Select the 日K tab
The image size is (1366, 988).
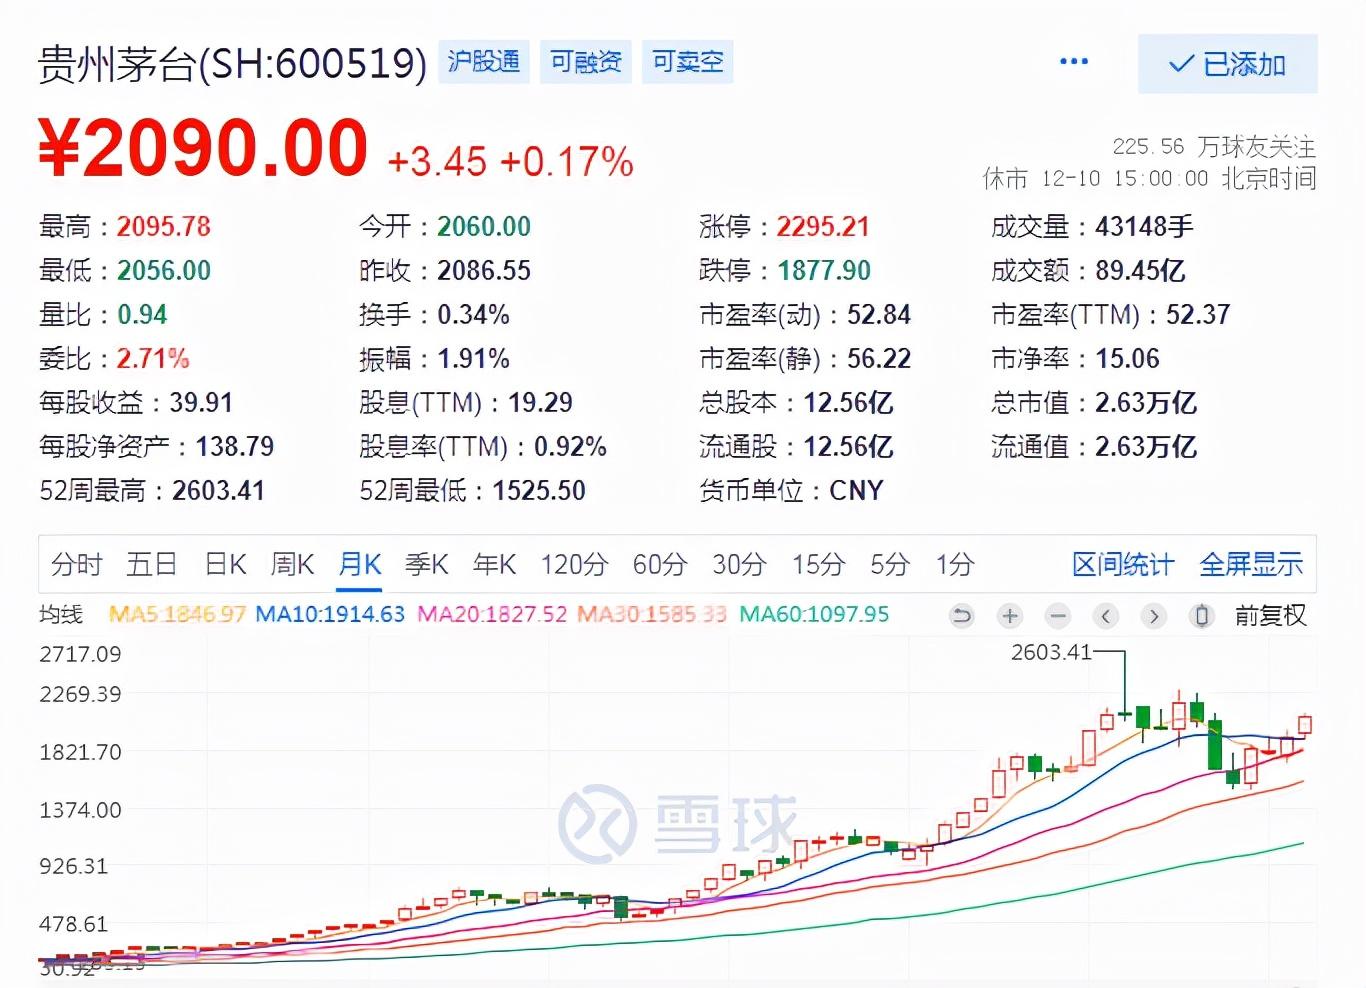(225, 565)
